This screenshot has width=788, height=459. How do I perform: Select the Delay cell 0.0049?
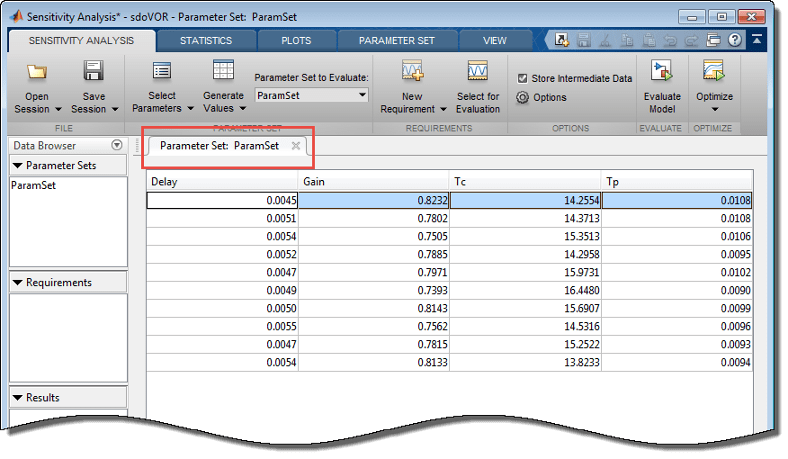(x=222, y=291)
